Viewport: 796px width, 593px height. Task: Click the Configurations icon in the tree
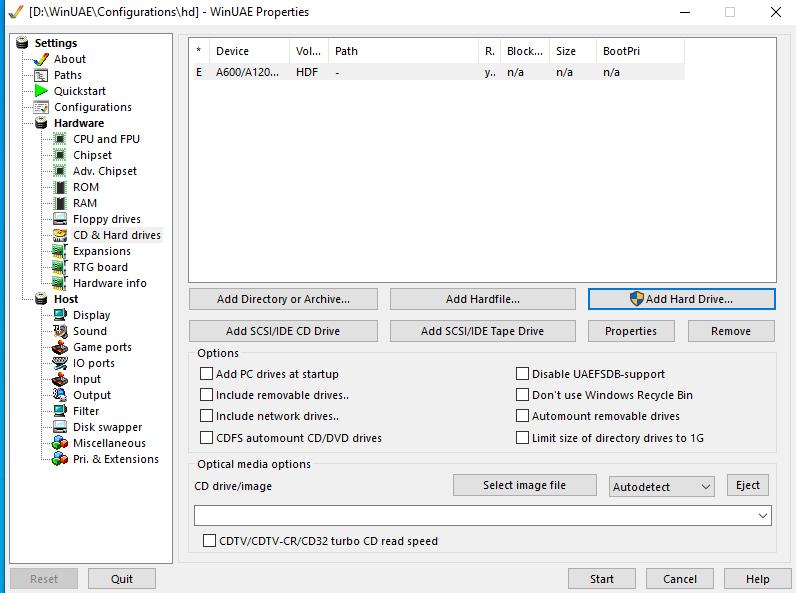41,108
